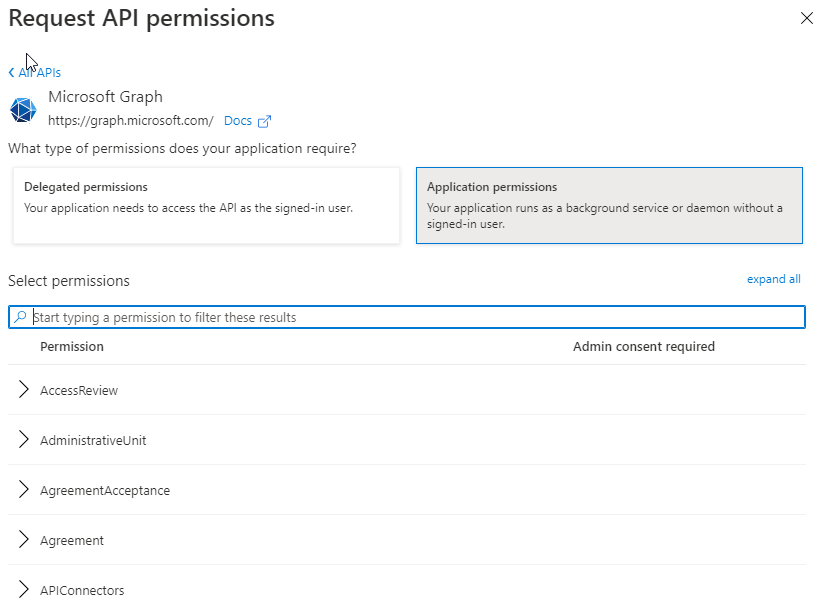Click inside the permission filter search field
819x611 pixels.
pos(300,316)
